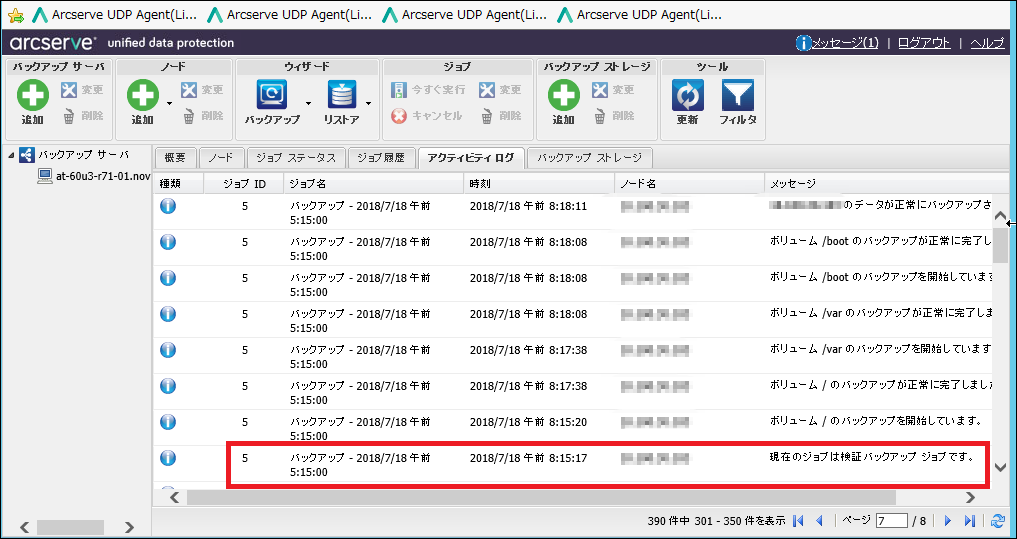
Task: Open the Backup wizard dropdown arrow
Action: click(x=309, y=102)
